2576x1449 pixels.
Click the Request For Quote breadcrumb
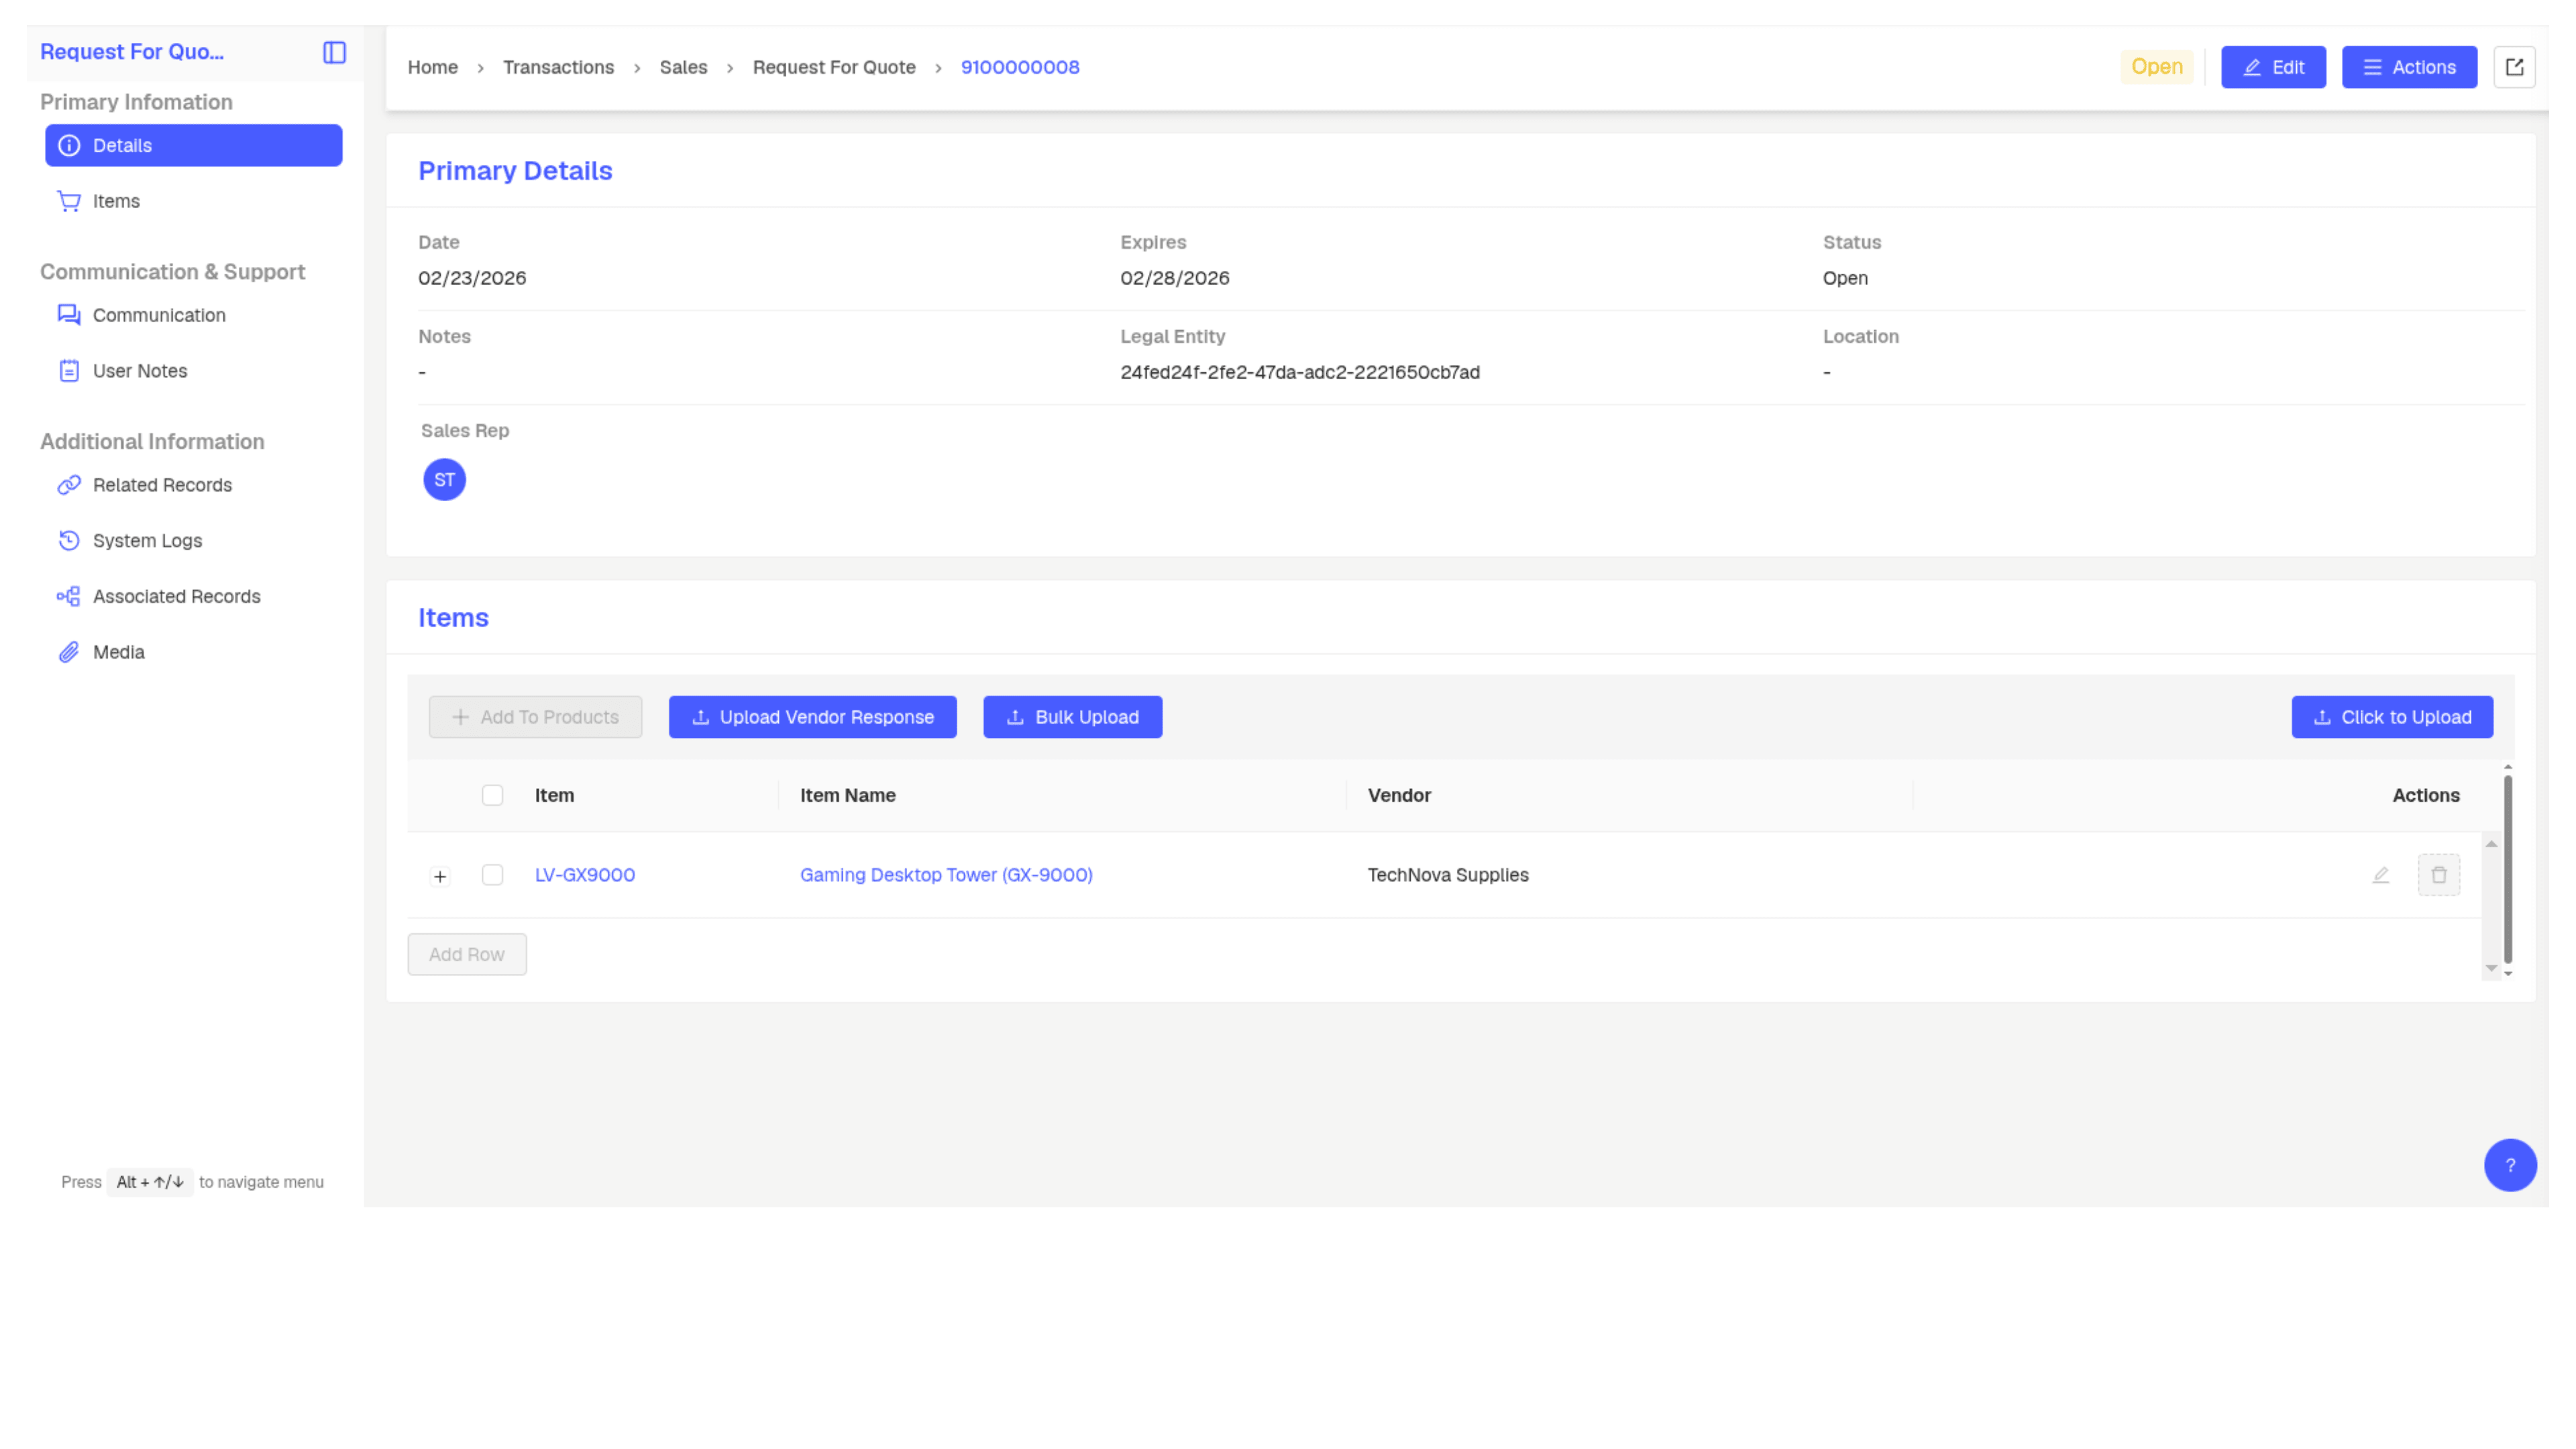point(834,67)
